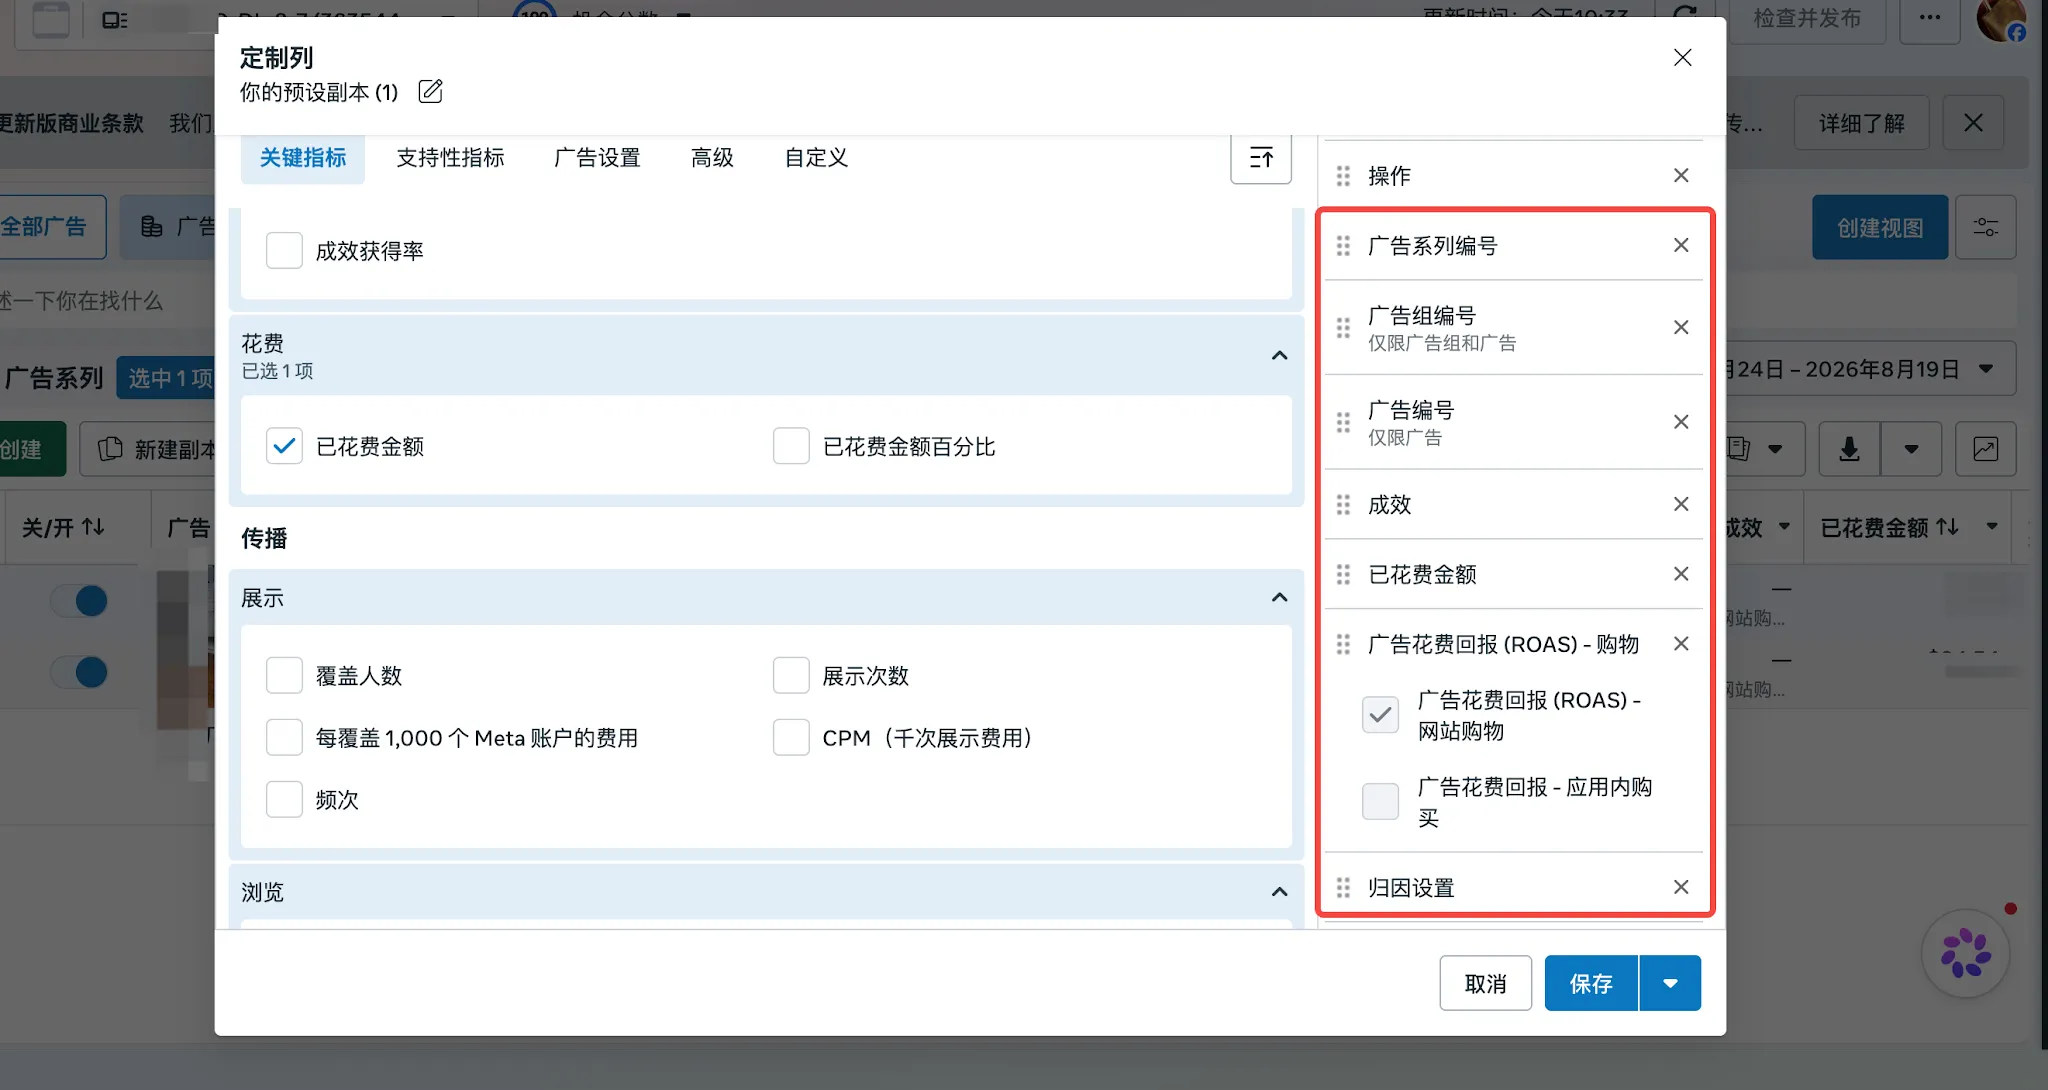Check the 已花费金额百分比 checkbox
Viewport: 2048px width, 1090px height.
click(791, 446)
